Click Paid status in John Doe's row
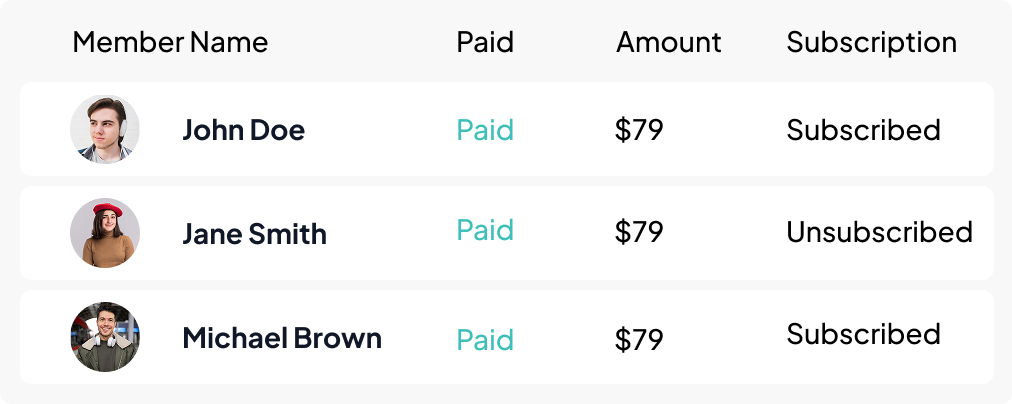 pos(485,130)
